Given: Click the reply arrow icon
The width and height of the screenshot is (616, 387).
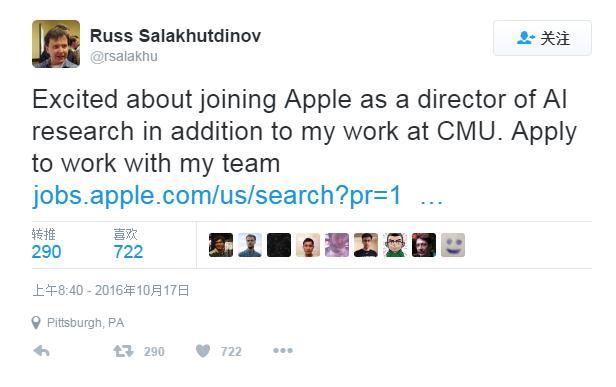Looking at the screenshot, I should point(42,350).
